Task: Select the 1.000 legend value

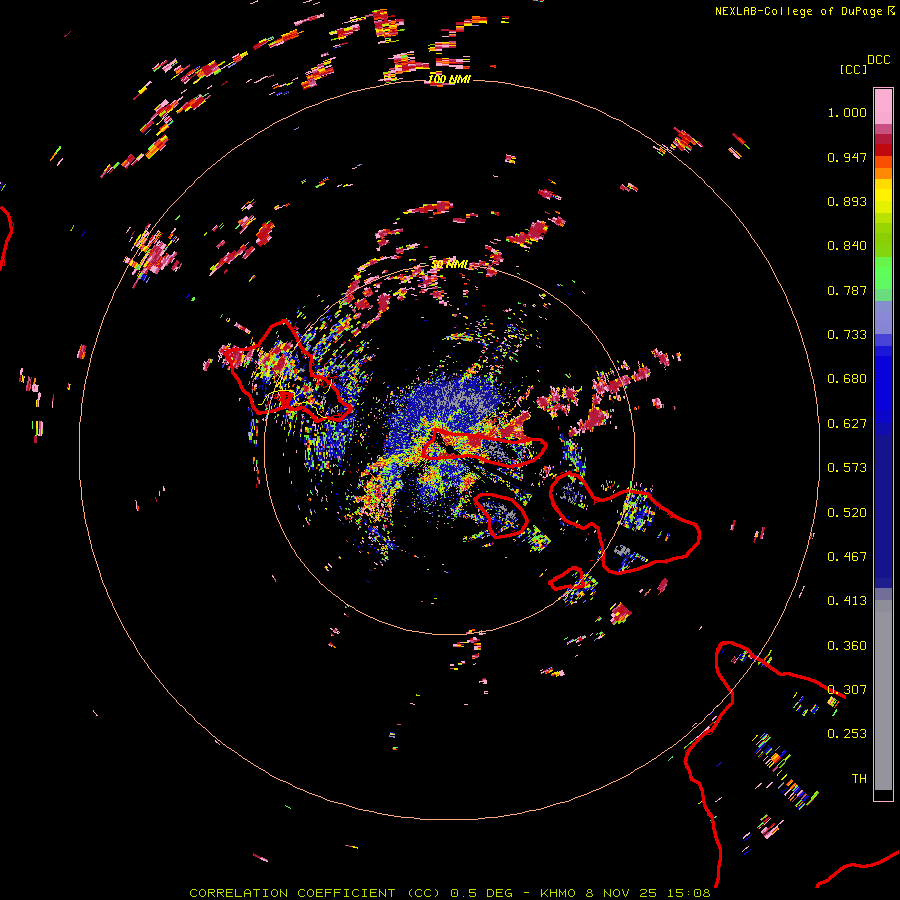Action: [x=847, y=112]
